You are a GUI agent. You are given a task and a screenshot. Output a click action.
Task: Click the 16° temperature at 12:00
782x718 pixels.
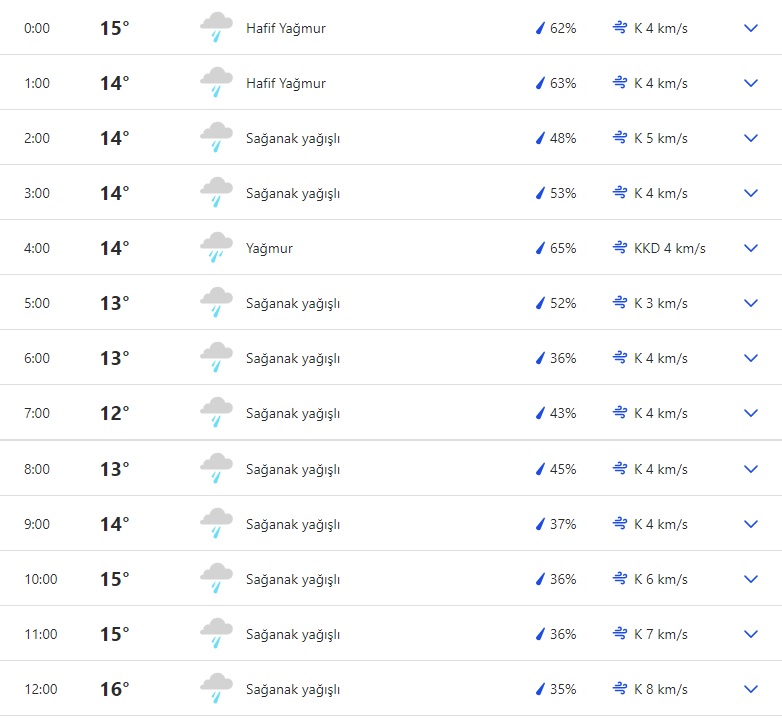point(114,689)
